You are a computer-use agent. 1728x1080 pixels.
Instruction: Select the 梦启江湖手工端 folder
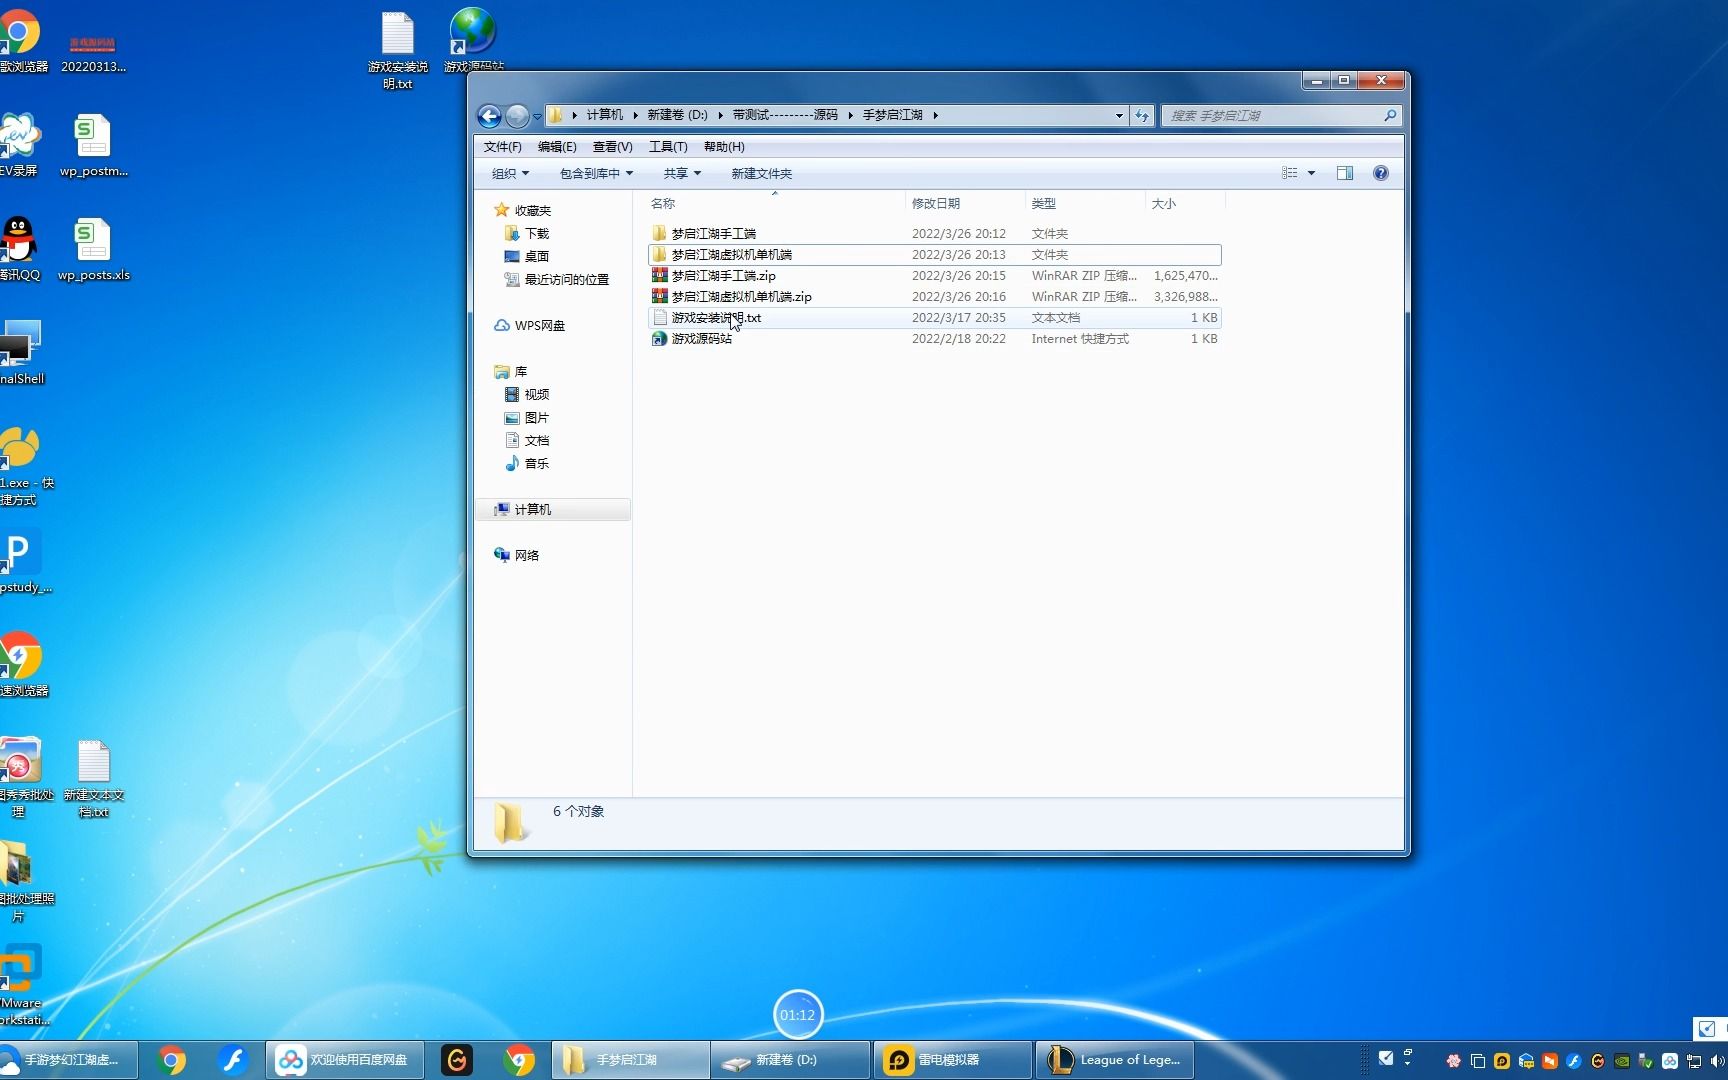[934, 234]
